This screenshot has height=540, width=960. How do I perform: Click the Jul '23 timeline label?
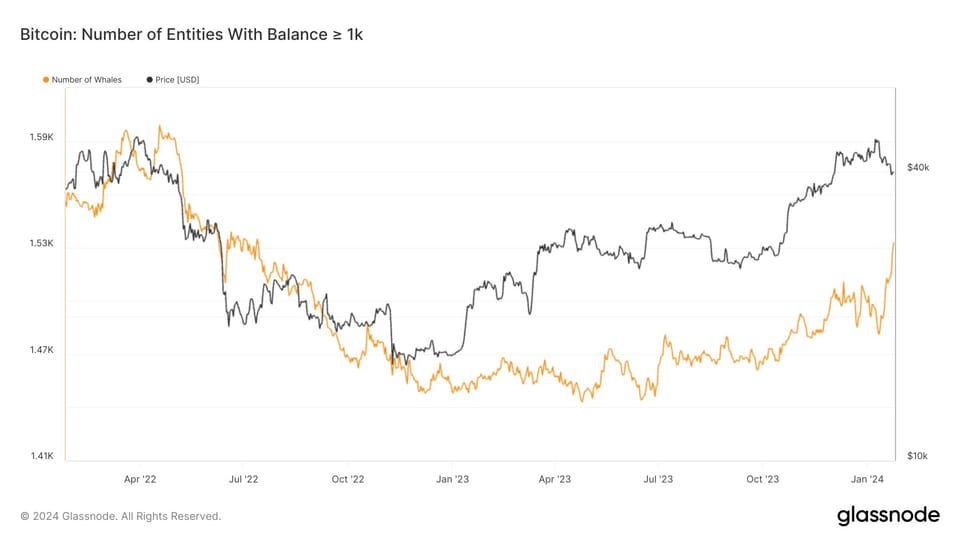(x=658, y=479)
